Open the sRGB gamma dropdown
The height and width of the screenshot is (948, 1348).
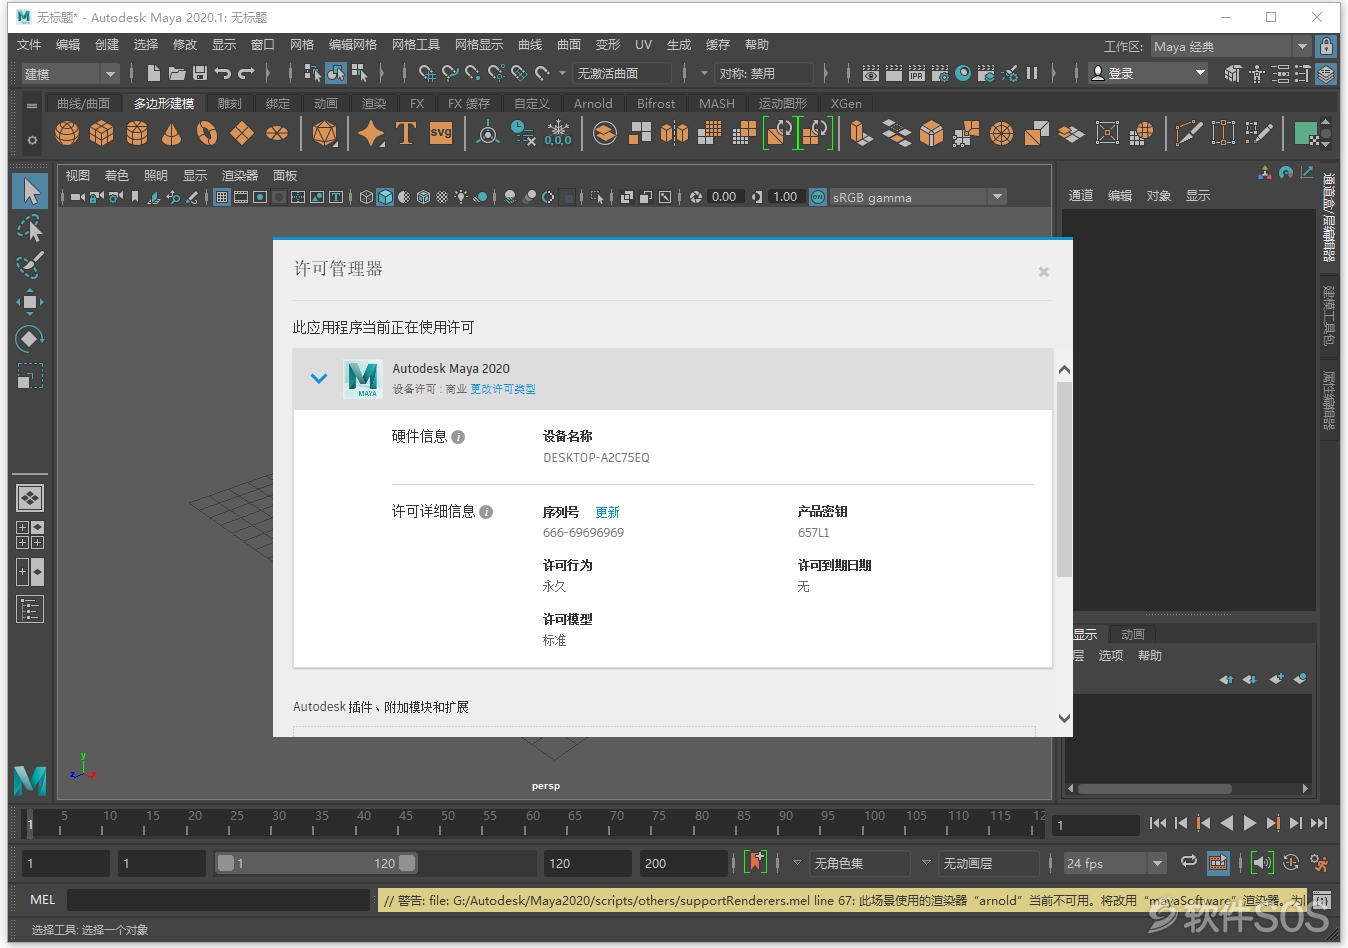click(x=917, y=197)
